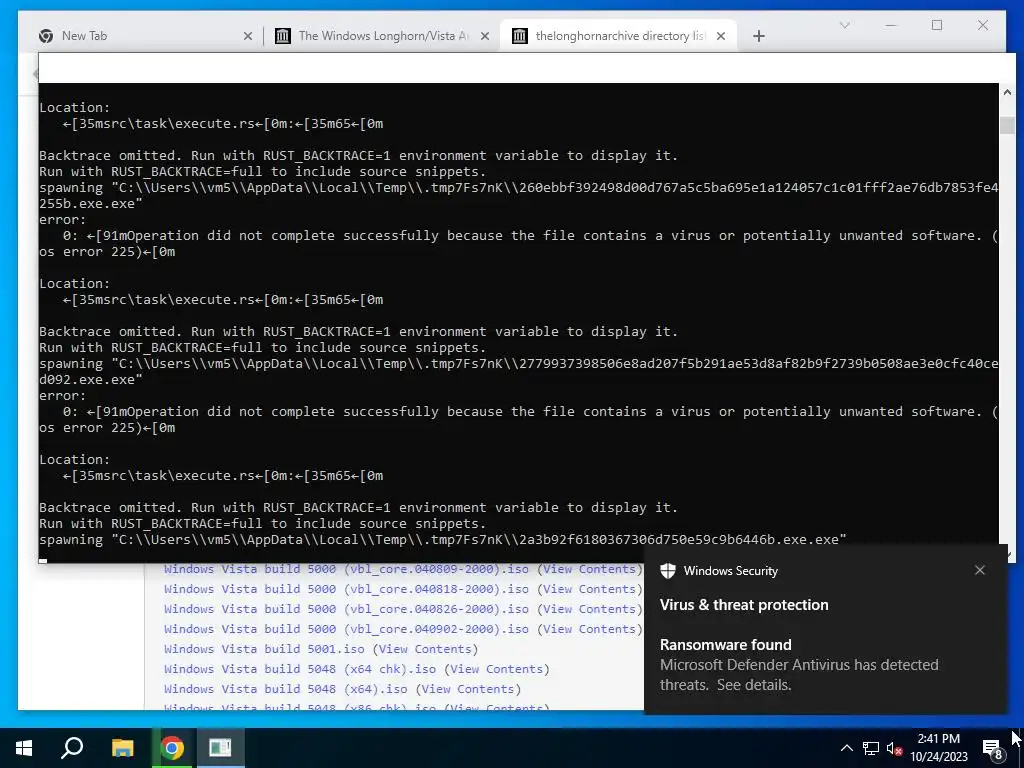
Task: Open Ransomware found notification details
Action: pyautogui.click(x=799, y=665)
